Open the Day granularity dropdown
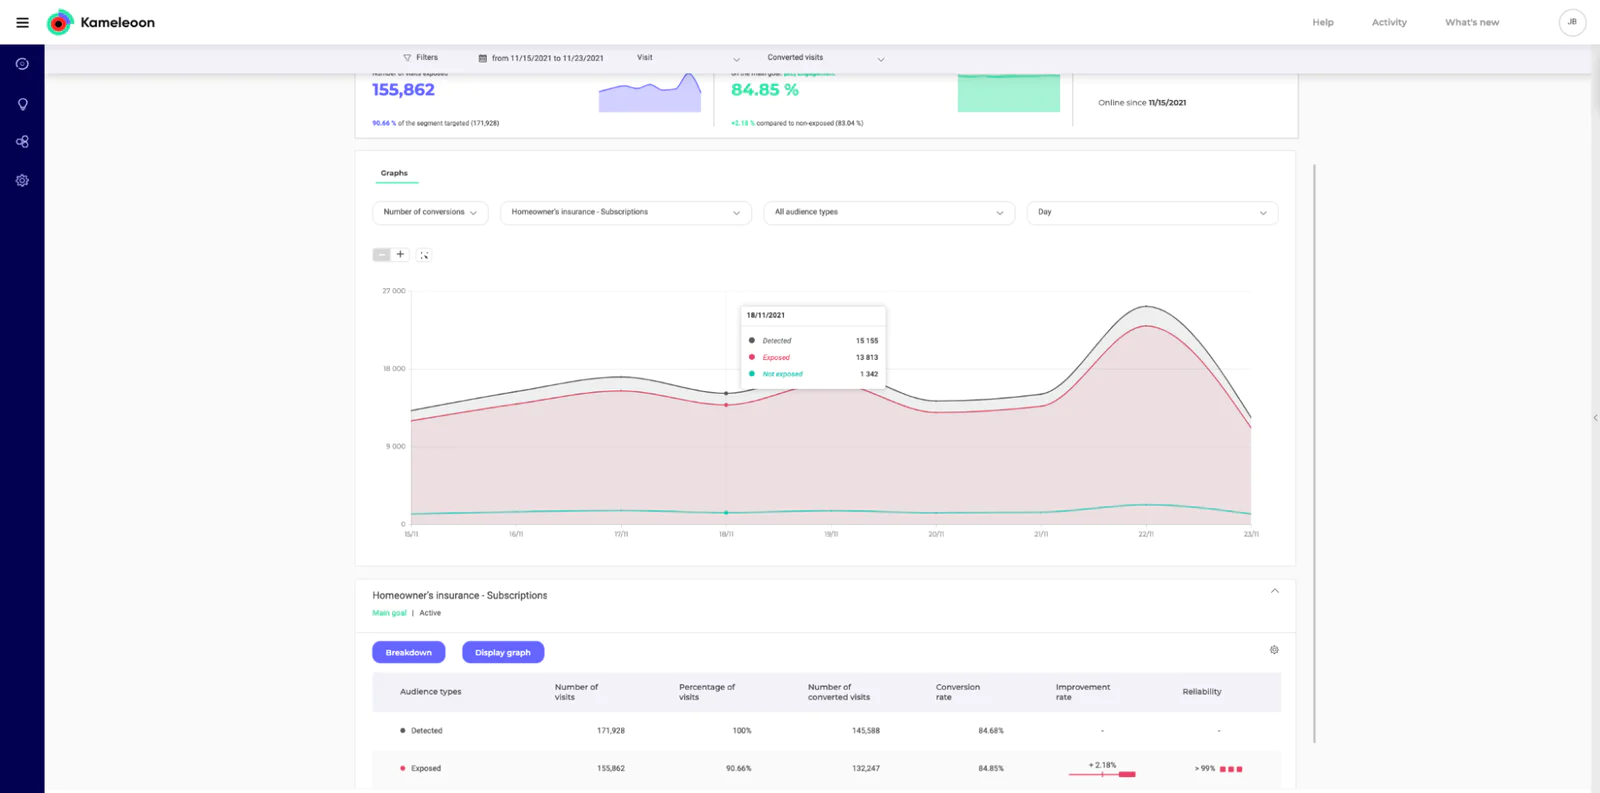Viewport: 1600px width, 793px height. click(1151, 212)
